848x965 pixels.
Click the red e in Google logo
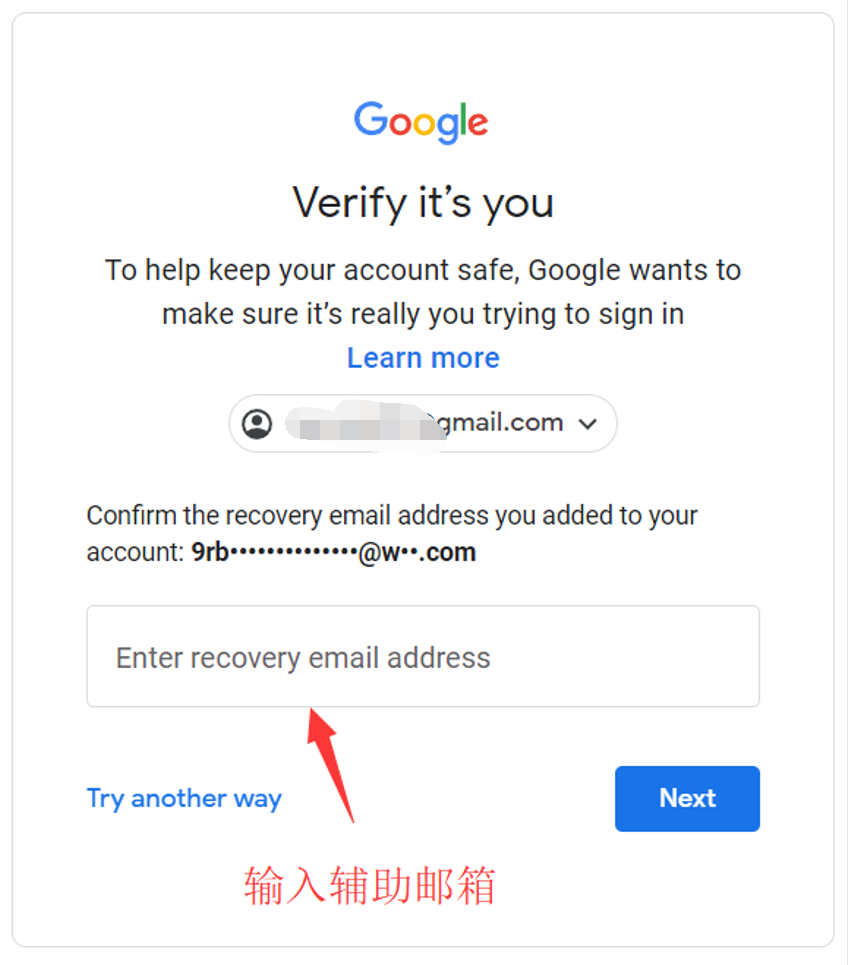pyautogui.click(x=478, y=124)
